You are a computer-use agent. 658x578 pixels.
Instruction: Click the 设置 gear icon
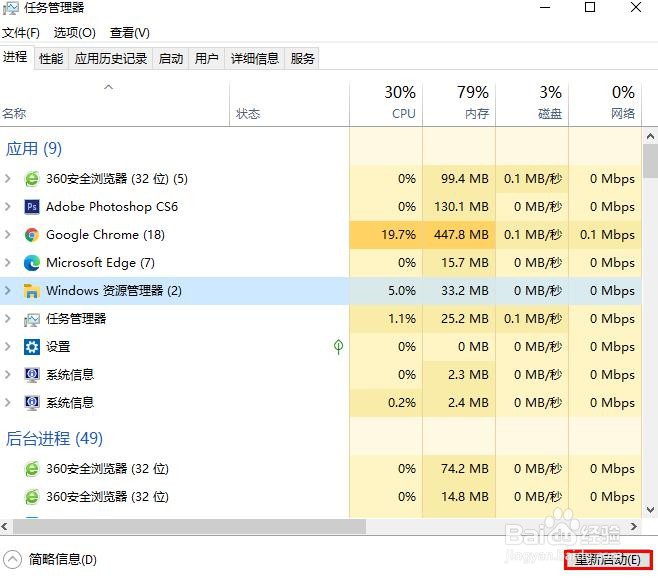point(32,347)
